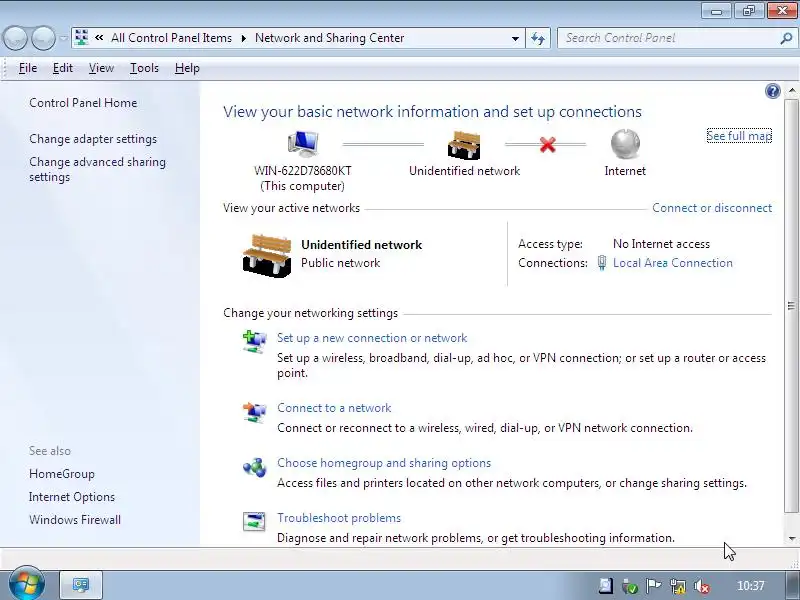This screenshot has width=800, height=600.
Task: Open HomeGroup under See also
Action: click(62, 474)
